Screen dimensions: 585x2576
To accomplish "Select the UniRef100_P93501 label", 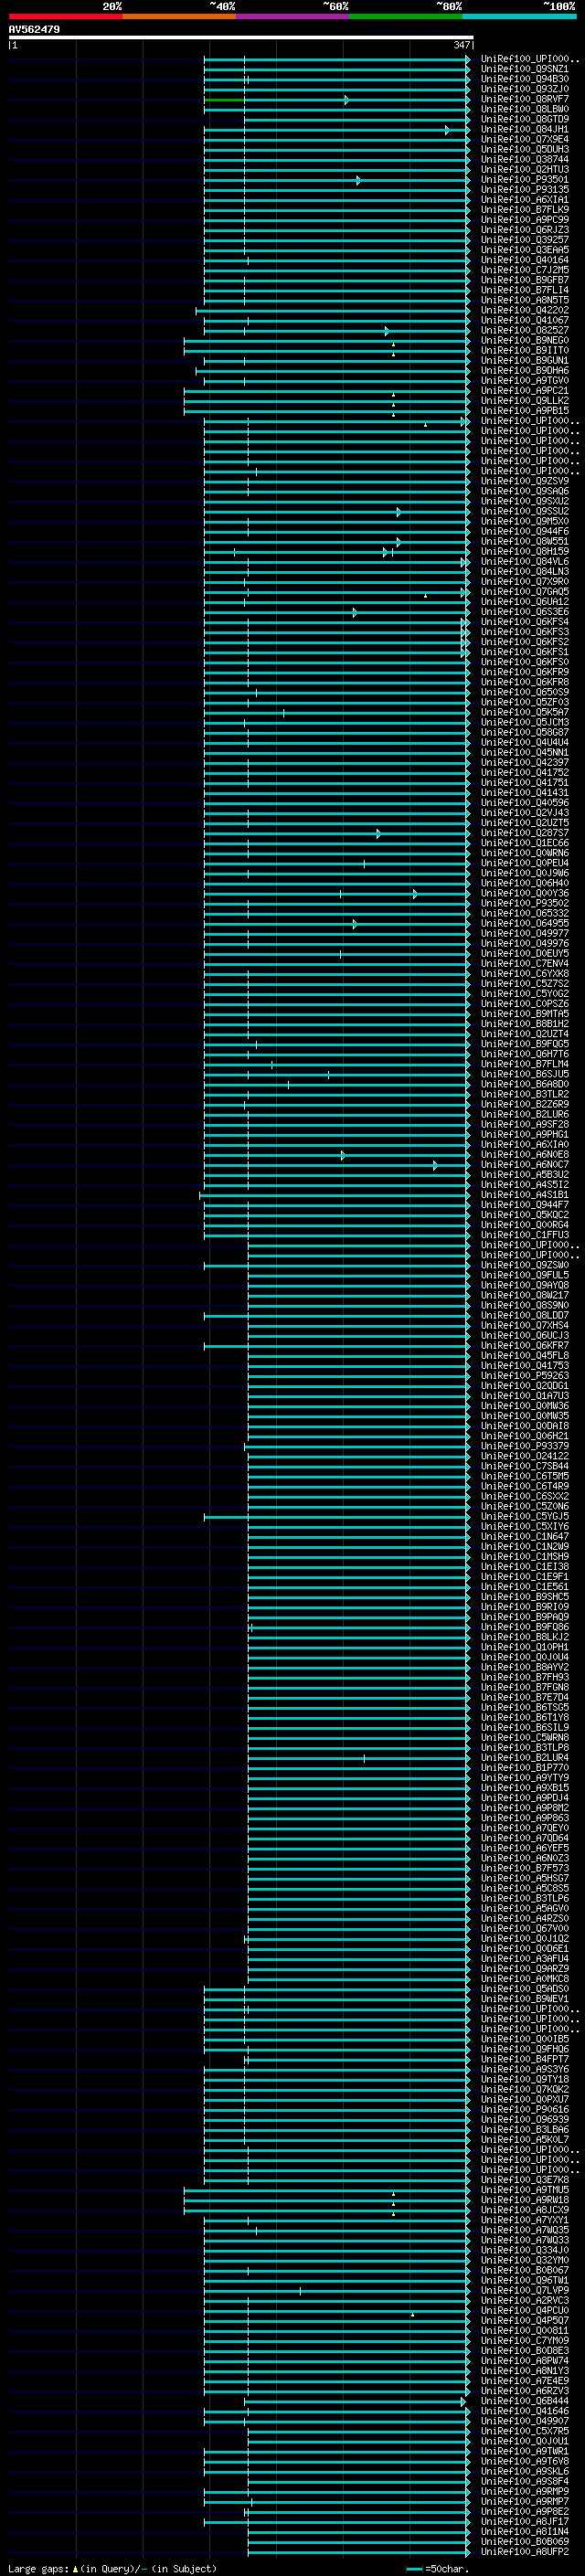I will (525, 179).
